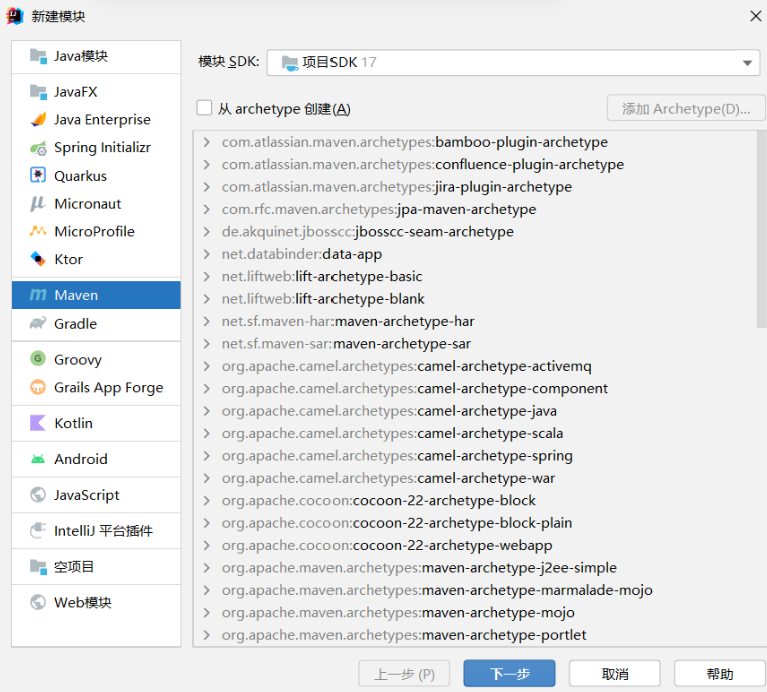
Task: Choose Java Enterprise module type
Action: tap(102, 120)
